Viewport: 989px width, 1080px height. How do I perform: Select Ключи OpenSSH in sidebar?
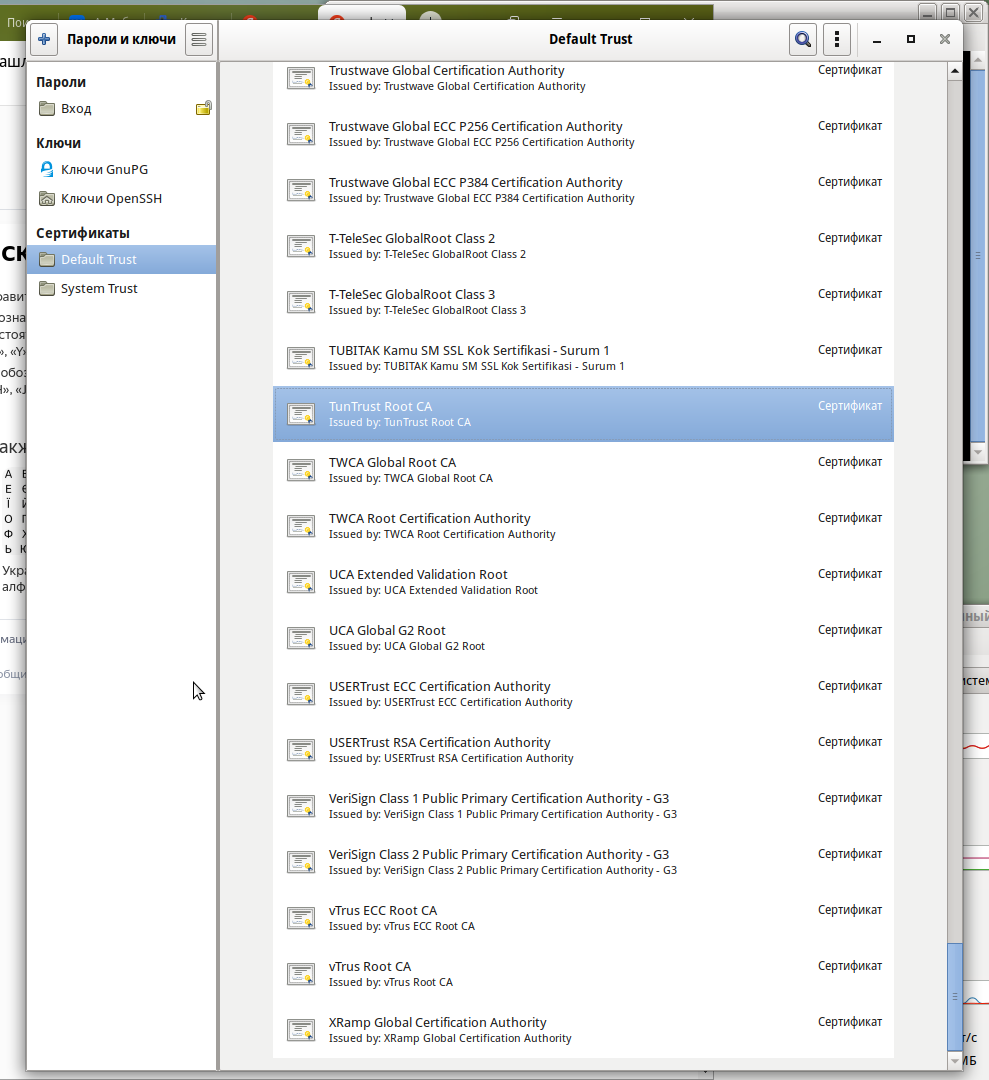122,198
